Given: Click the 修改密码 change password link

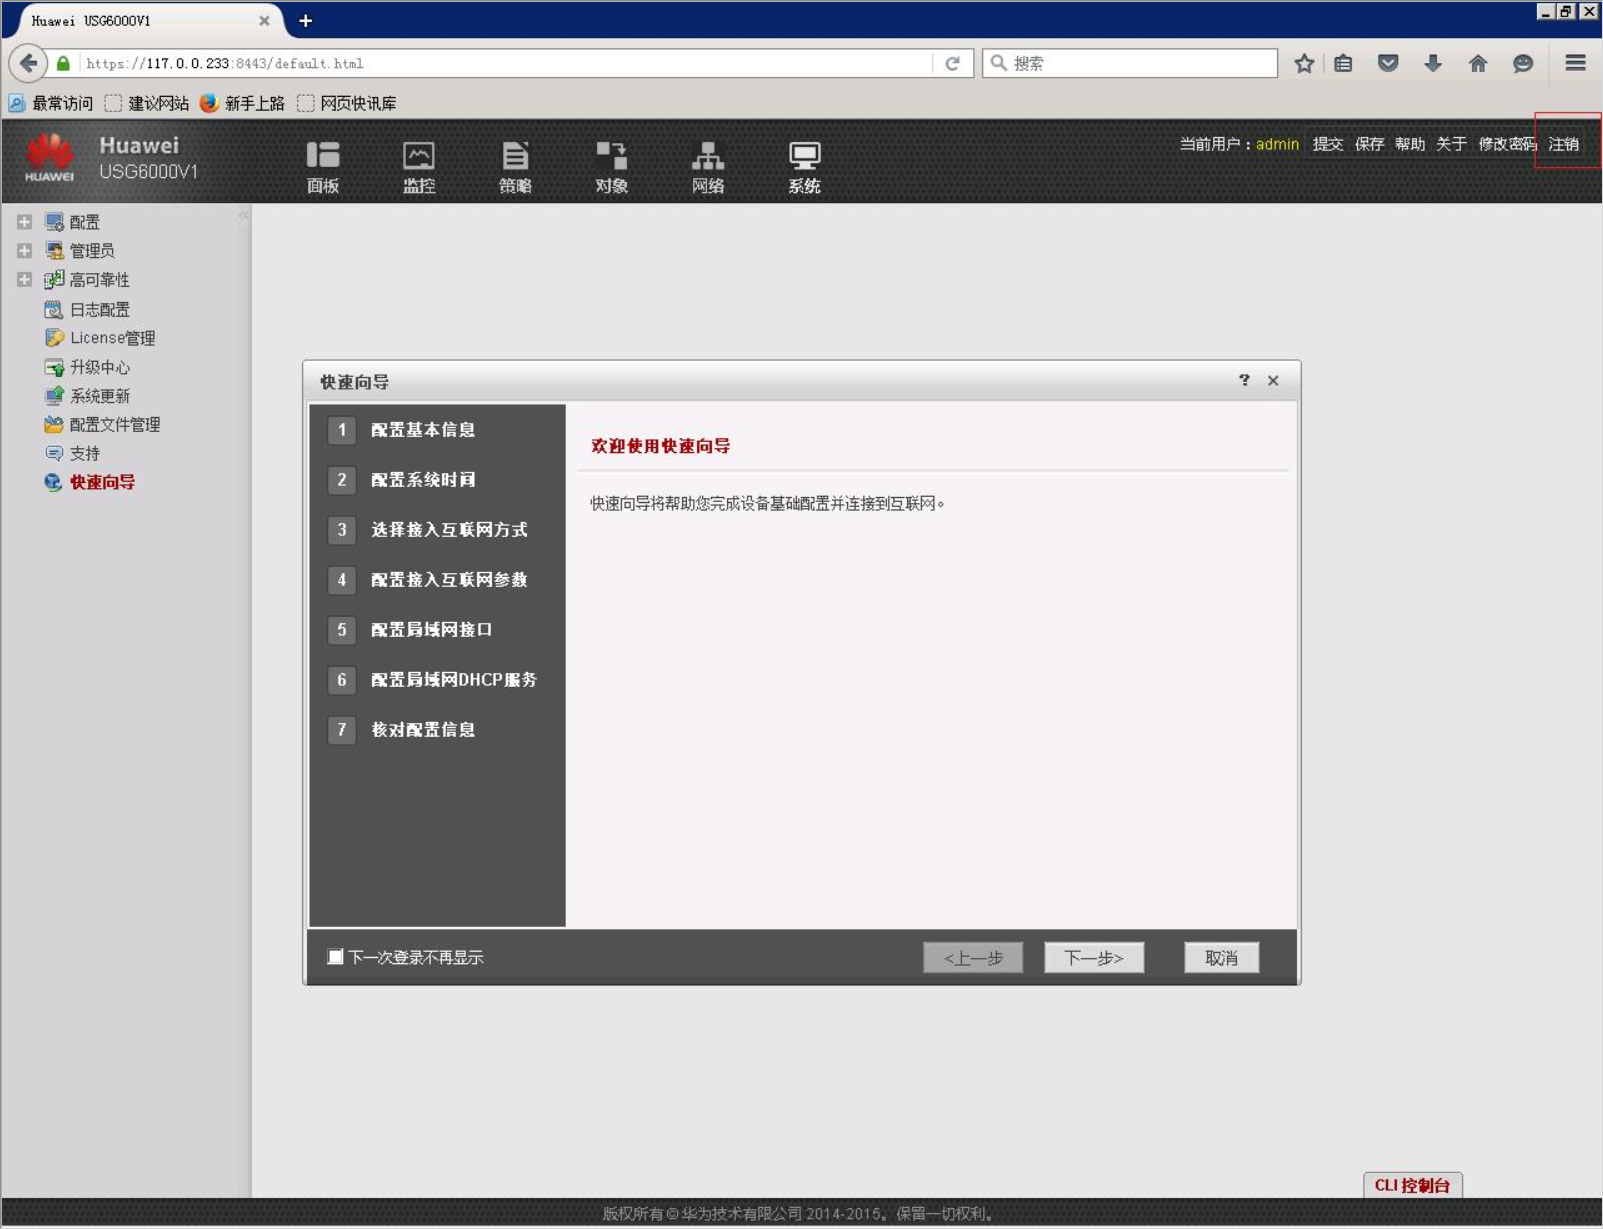Looking at the screenshot, I should click(x=1507, y=144).
